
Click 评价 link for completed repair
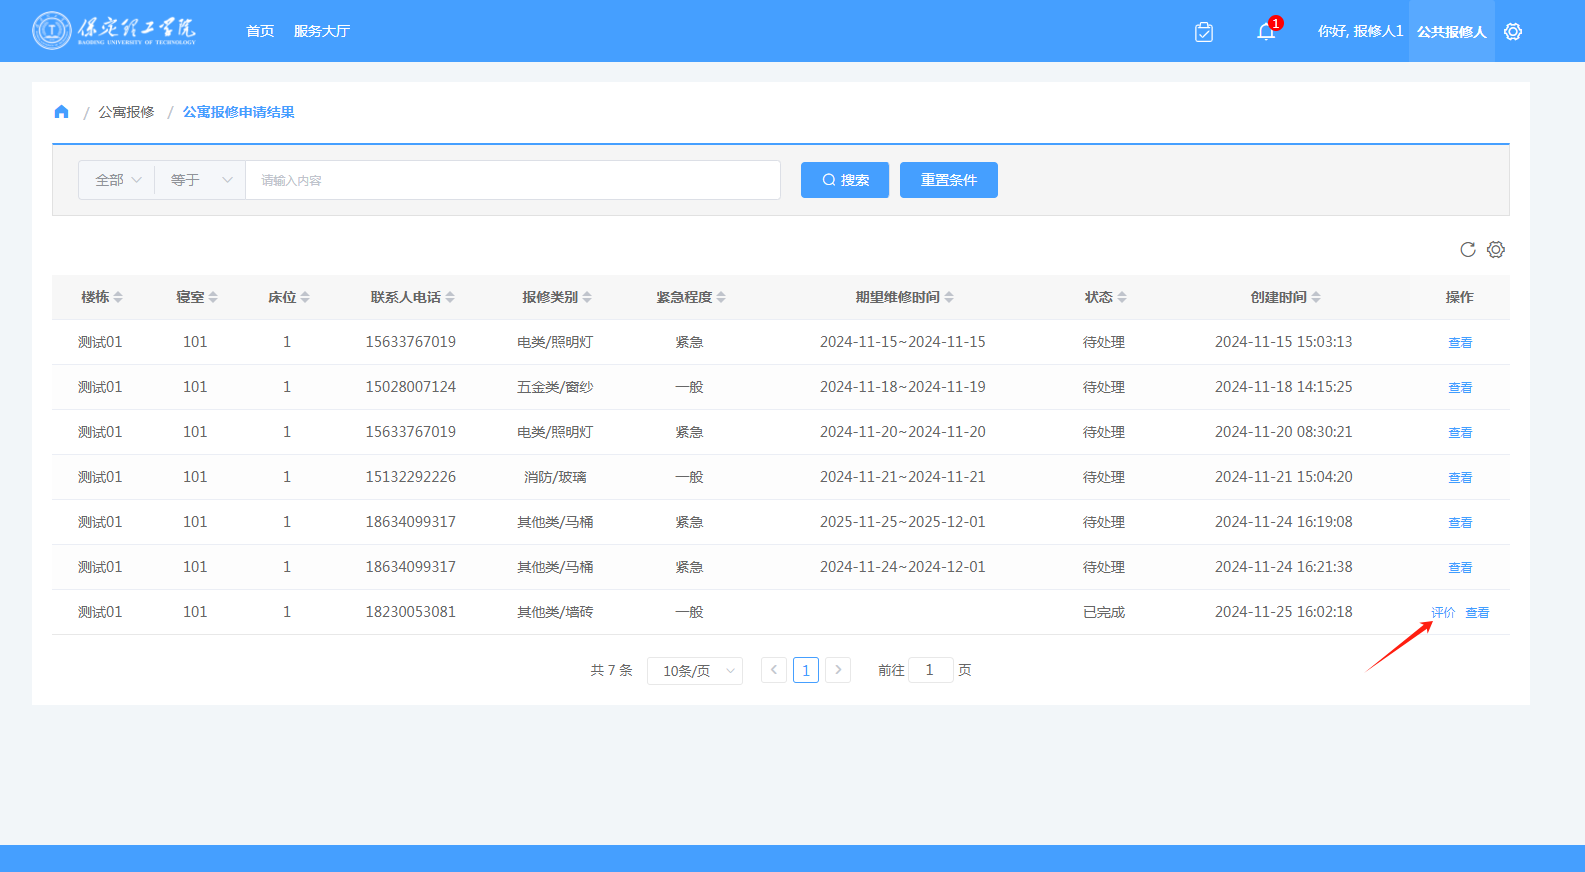point(1442,613)
